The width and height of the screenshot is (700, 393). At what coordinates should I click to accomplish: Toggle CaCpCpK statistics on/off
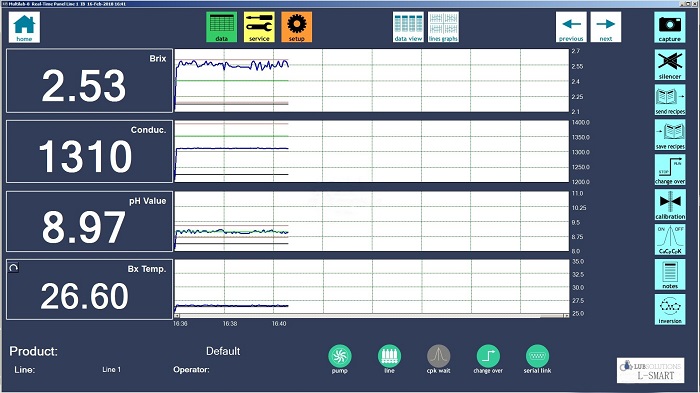coord(670,239)
